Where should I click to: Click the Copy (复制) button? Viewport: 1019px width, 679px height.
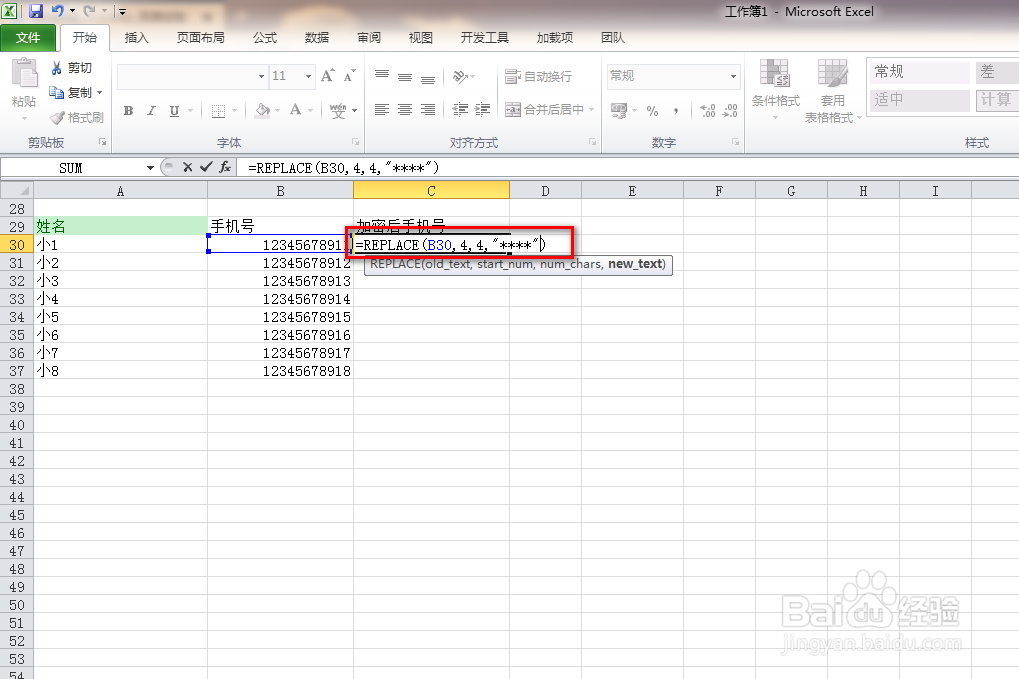click(x=71, y=92)
